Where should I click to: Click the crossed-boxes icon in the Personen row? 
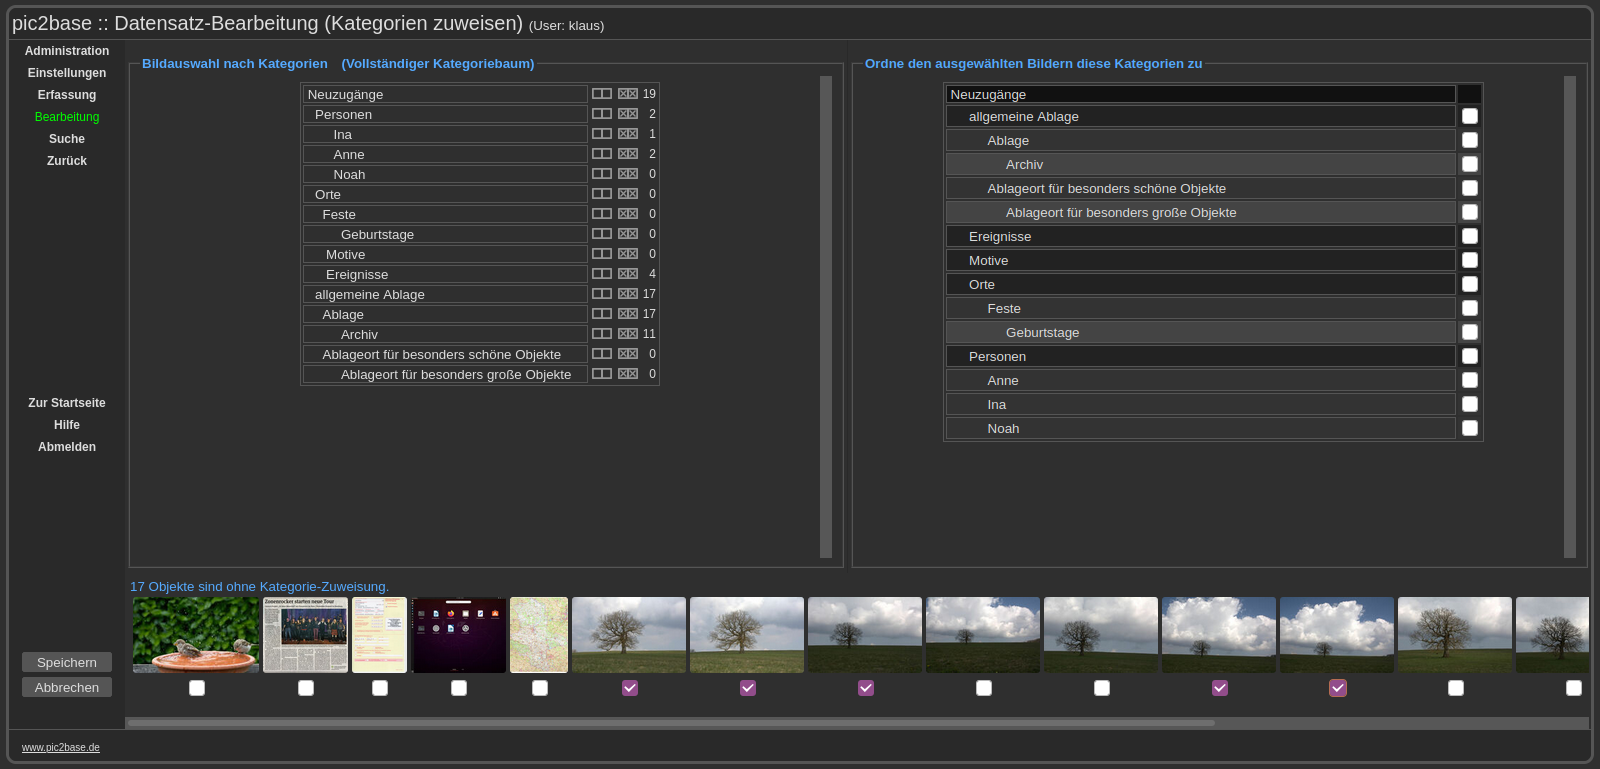(628, 114)
